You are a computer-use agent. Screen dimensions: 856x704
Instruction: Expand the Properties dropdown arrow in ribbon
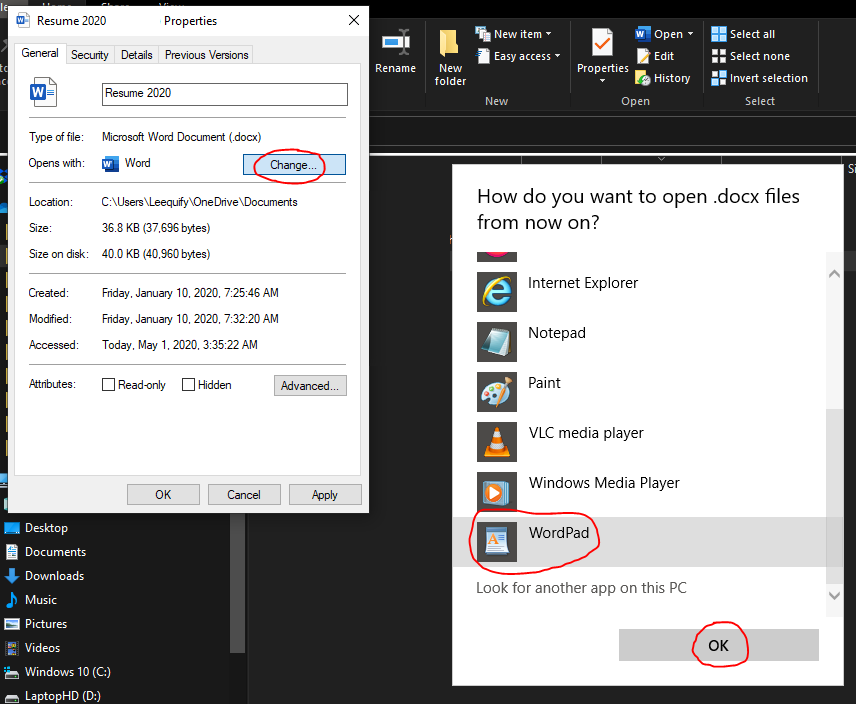[602, 81]
